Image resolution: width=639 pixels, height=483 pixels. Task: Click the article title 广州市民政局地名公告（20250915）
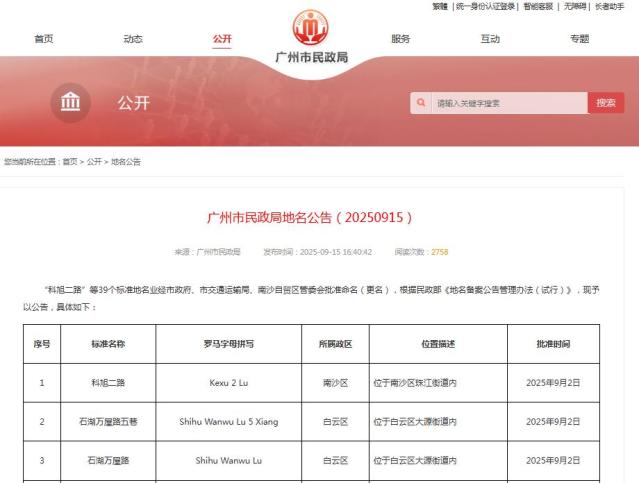point(310,217)
